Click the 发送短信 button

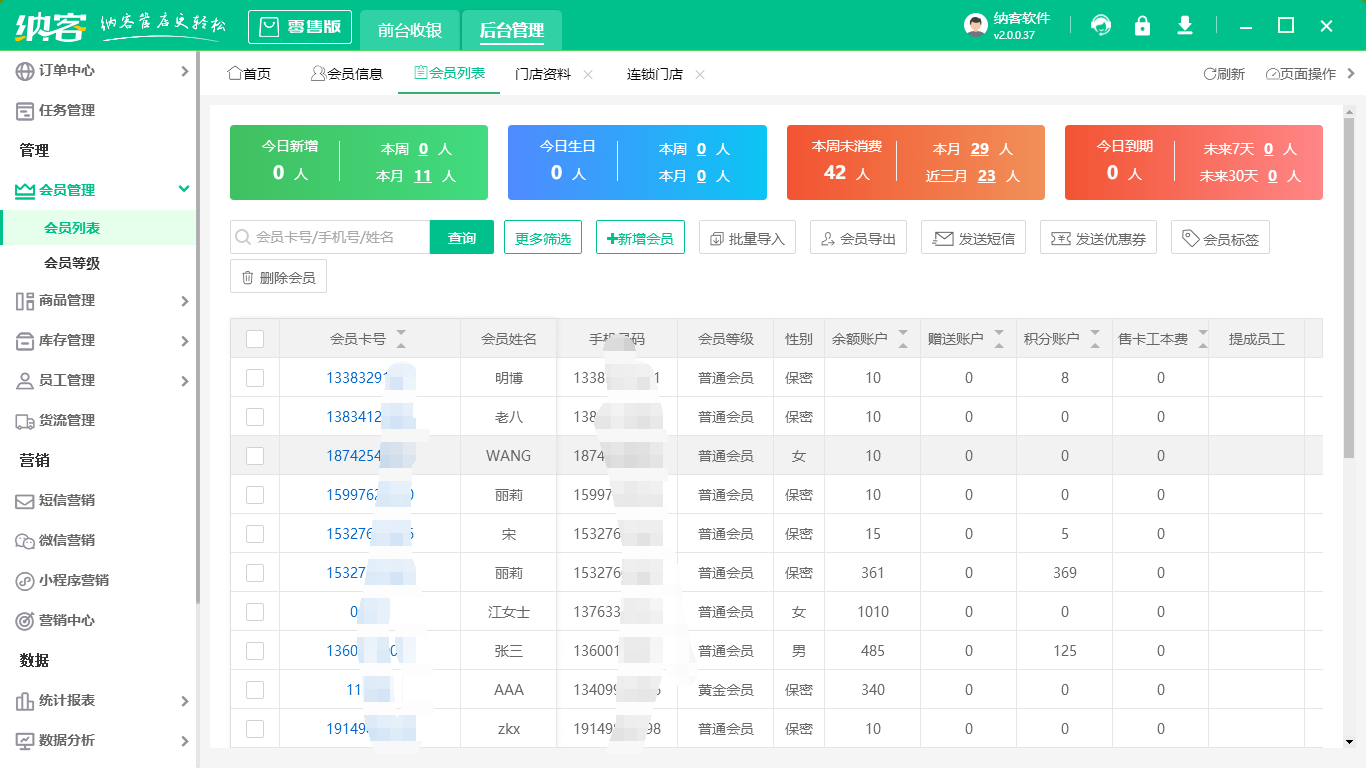pos(973,237)
